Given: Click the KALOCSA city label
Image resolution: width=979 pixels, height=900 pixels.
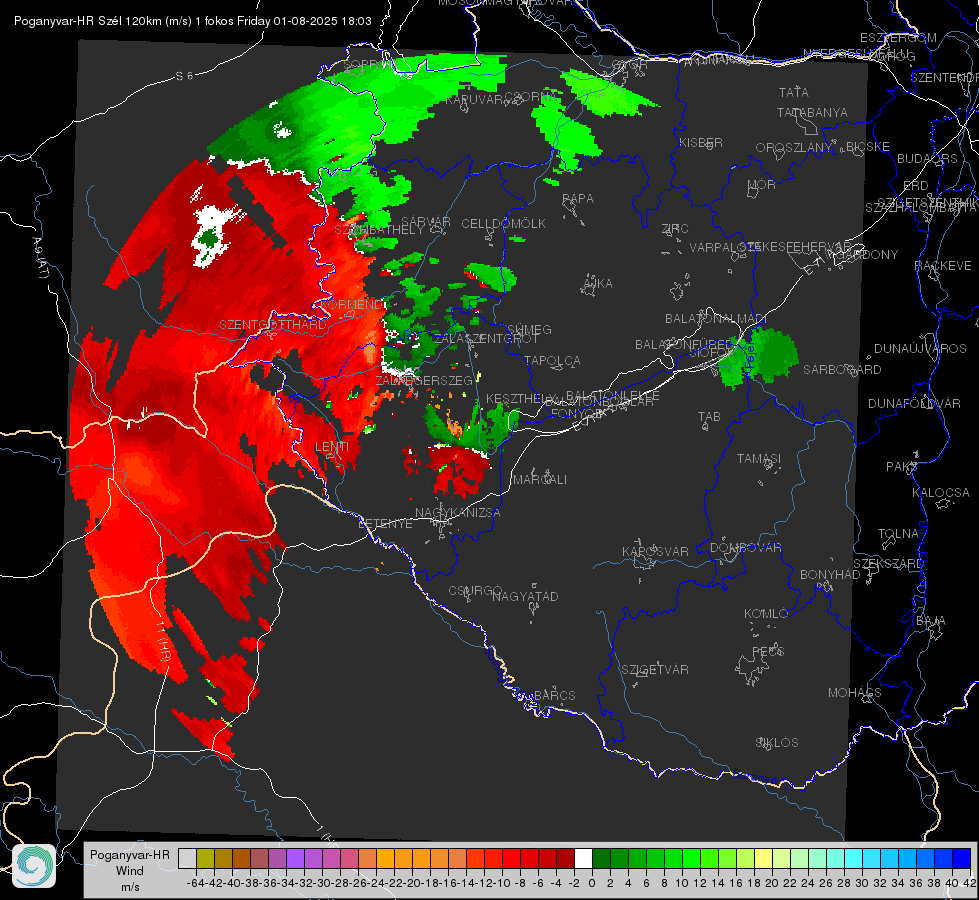Looking at the screenshot, I should 940,493.
